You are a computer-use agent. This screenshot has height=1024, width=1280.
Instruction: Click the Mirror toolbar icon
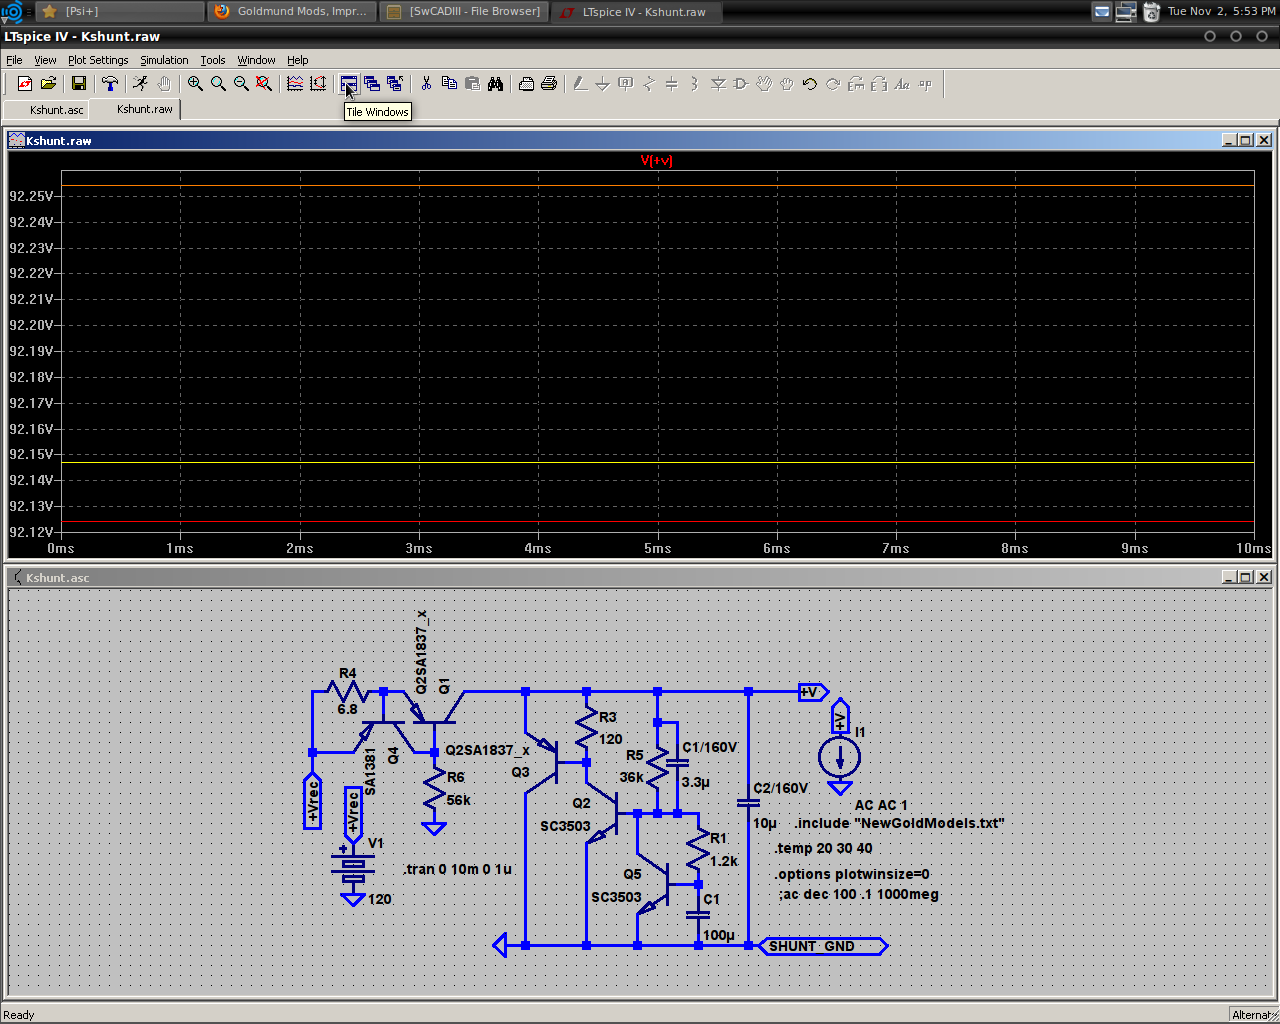pos(879,84)
